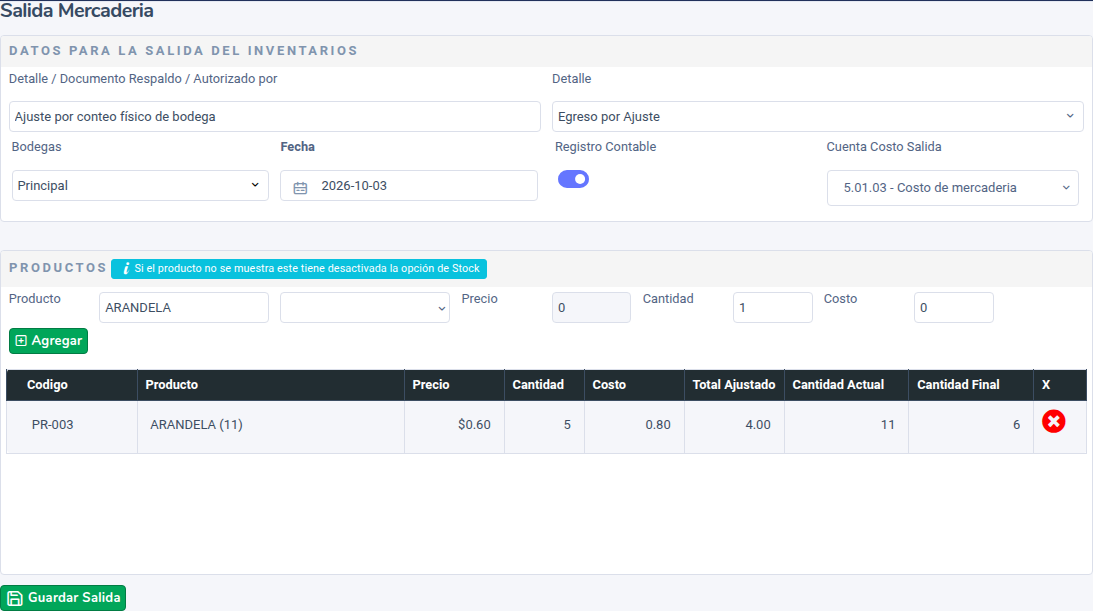Click the calendar icon in Fecha field
This screenshot has height=611, width=1093.
click(x=300, y=187)
